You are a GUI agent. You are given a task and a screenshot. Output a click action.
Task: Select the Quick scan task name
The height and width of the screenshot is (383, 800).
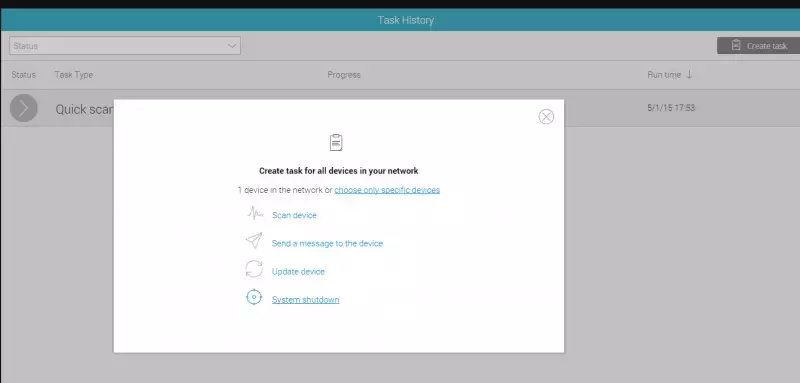(84, 109)
